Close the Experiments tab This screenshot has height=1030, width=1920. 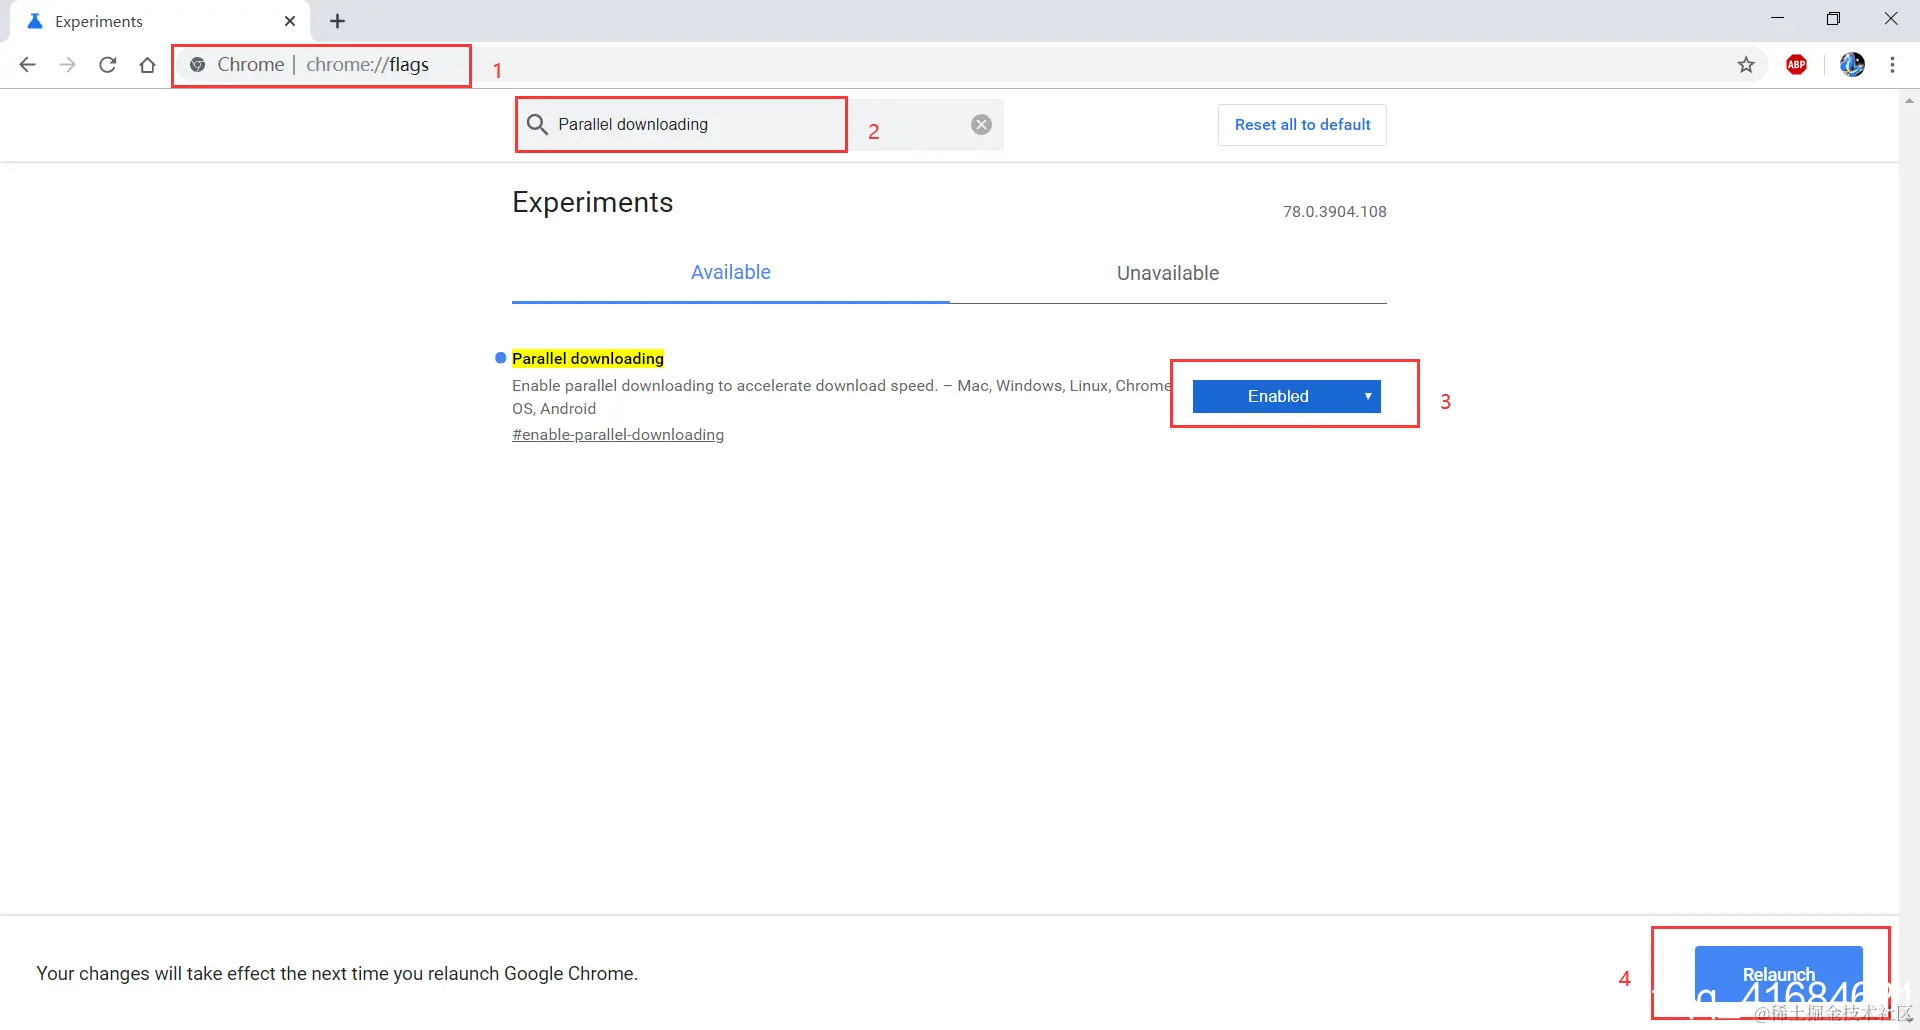[x=290, y=21]
